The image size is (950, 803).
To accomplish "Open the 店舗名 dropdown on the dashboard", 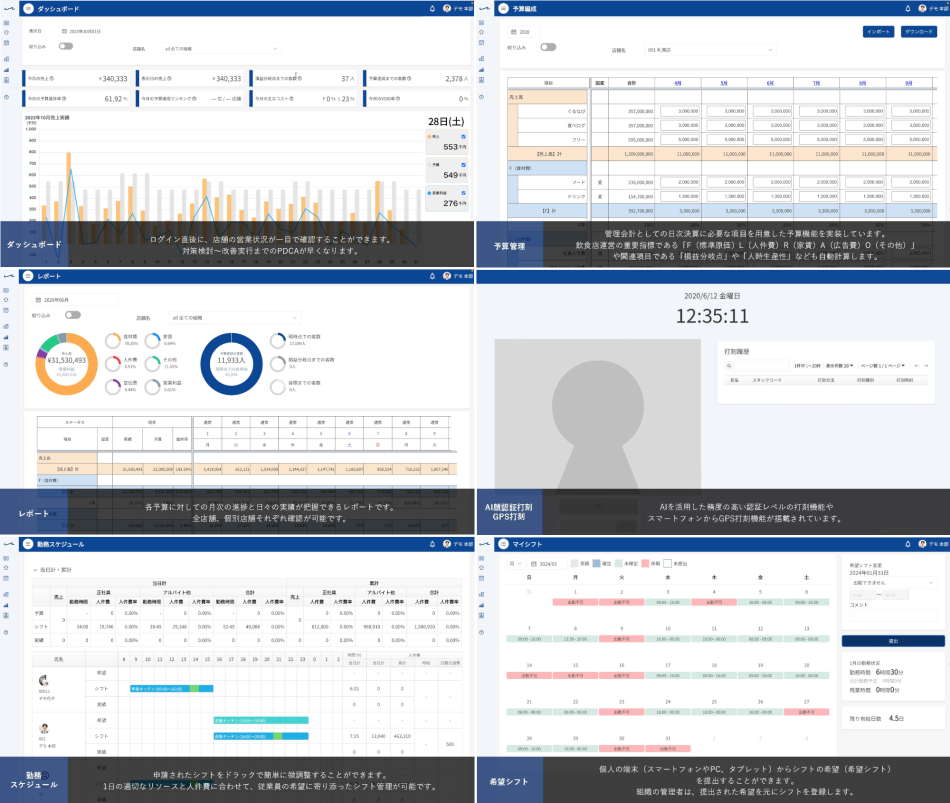I will pos(221,48).
